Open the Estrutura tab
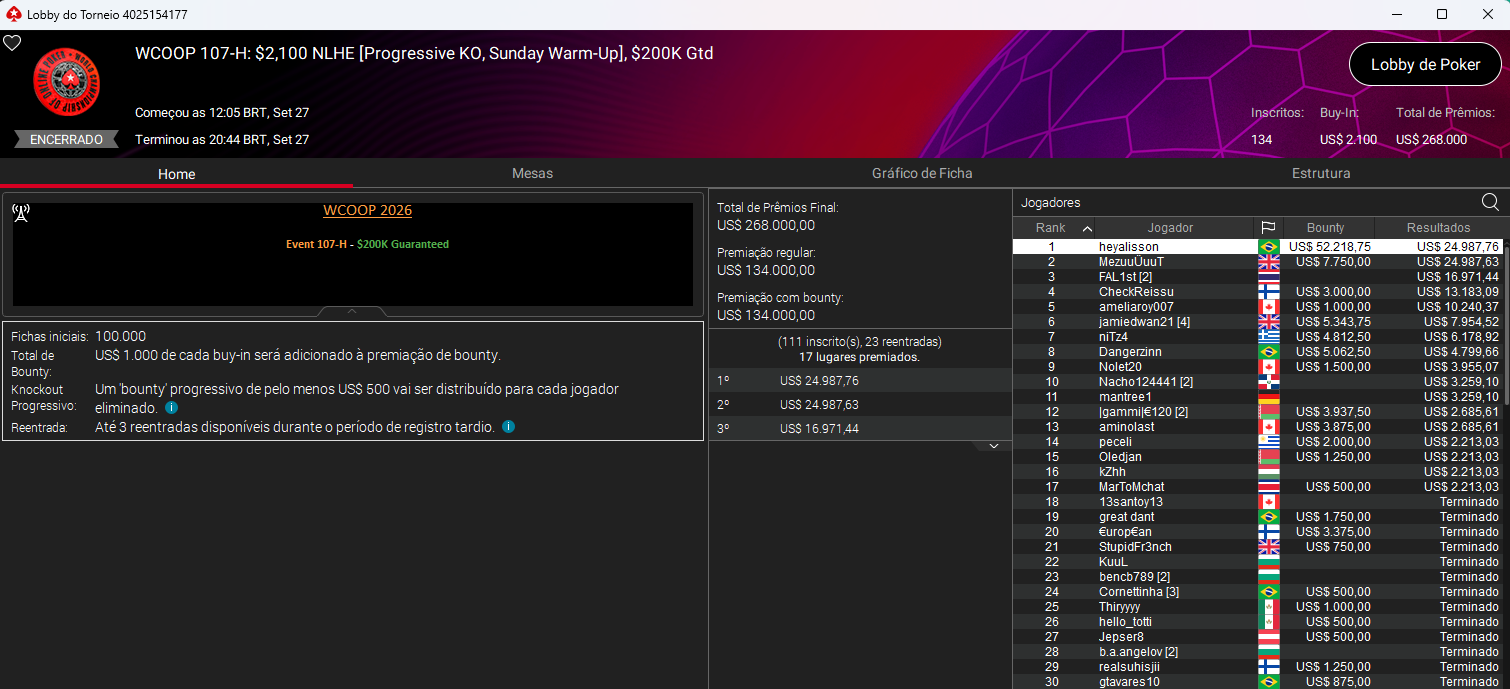The height and width of the screenshot is (689, 1510). pos(1321,173)
